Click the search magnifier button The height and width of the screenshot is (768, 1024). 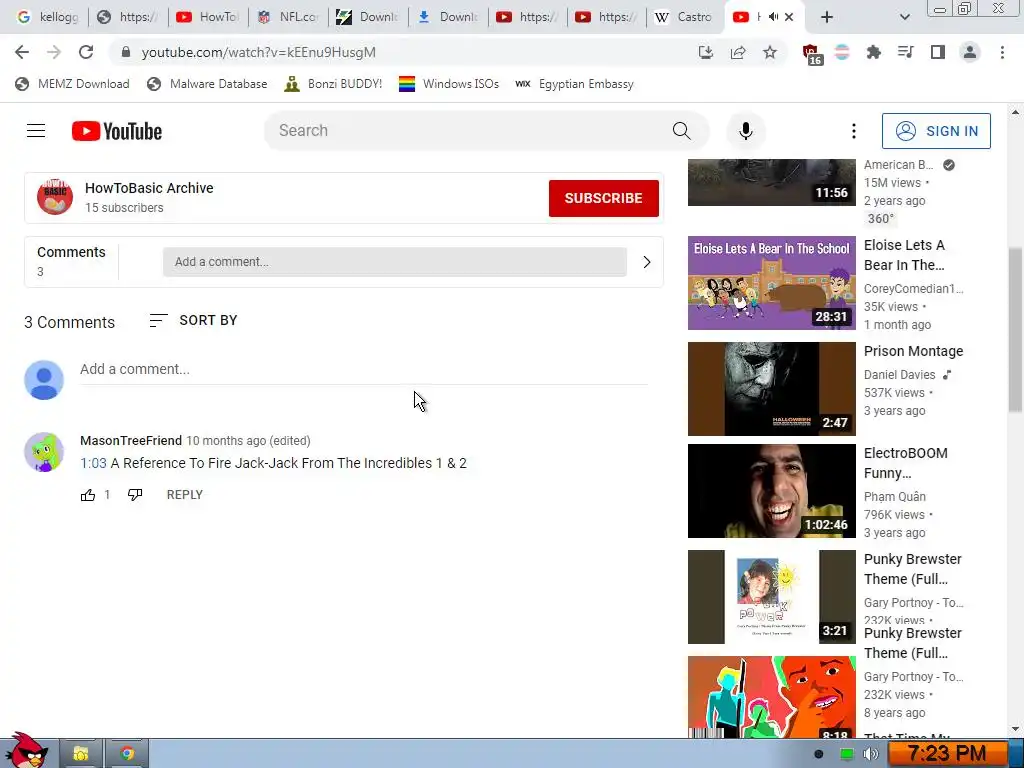pyautogui.click(x=681, y=131)
